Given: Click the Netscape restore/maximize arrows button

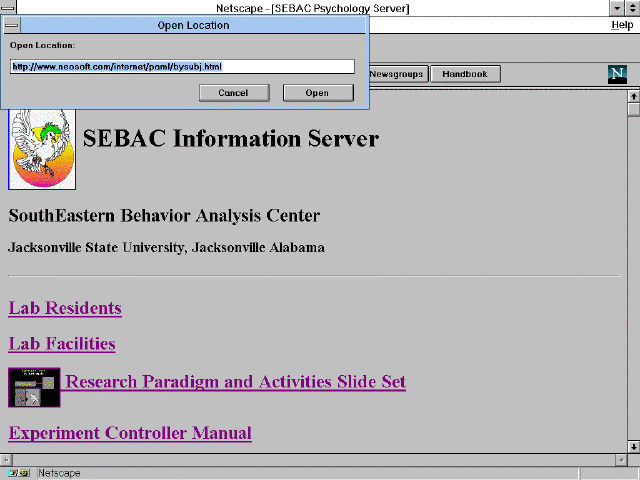Looking at the screenshot, I should (632, 8).
